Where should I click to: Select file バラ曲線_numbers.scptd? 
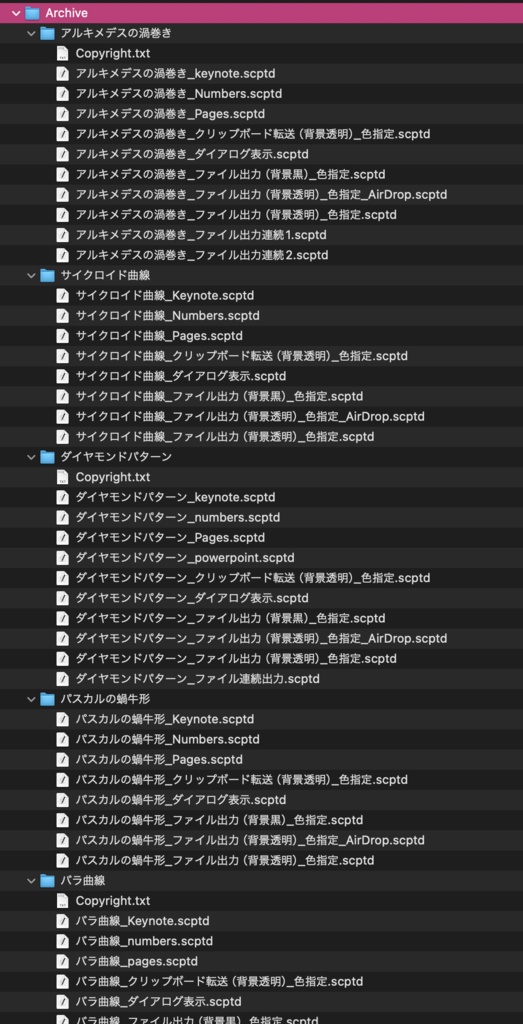[x=144, y=942]
